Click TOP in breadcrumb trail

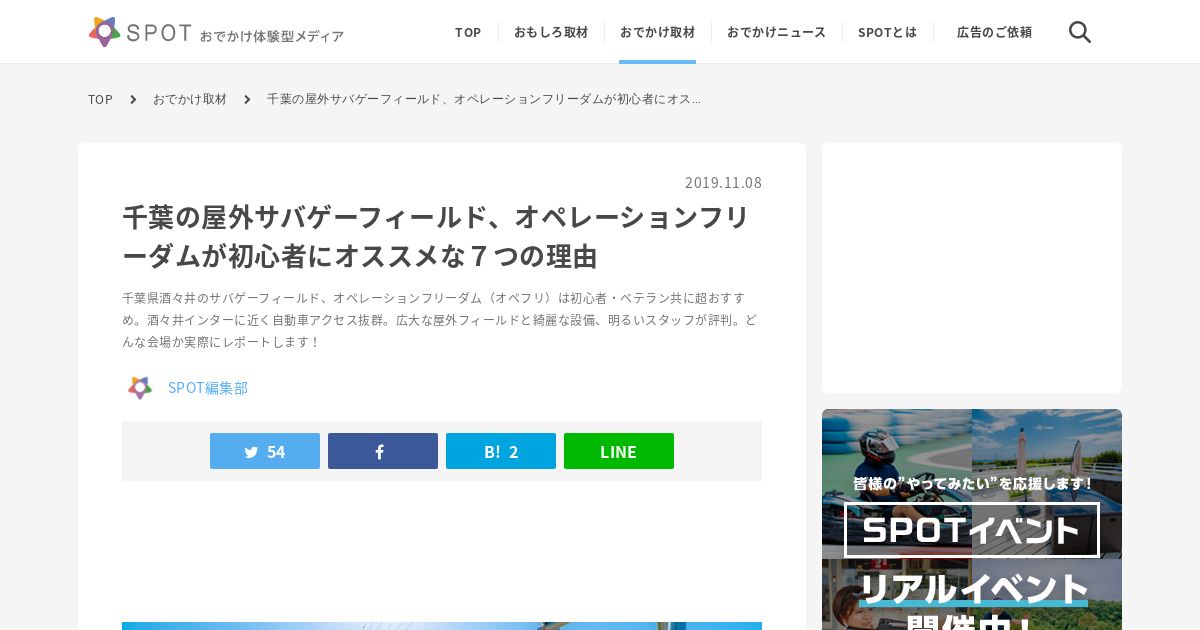100,99
